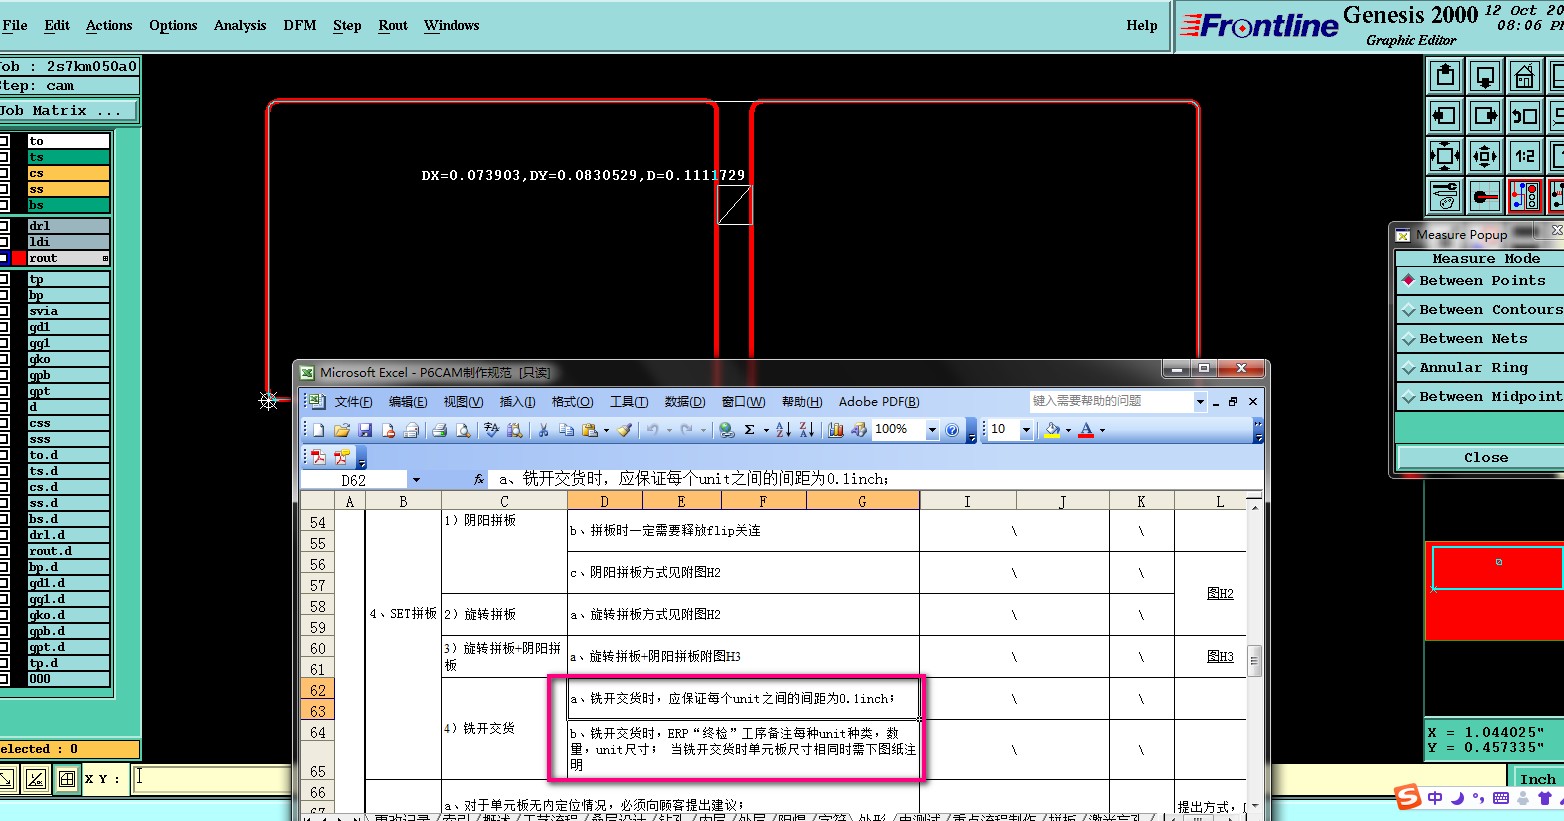
Task: Click Excel Chart Wizard icon
Action: (x=836, y=430)
